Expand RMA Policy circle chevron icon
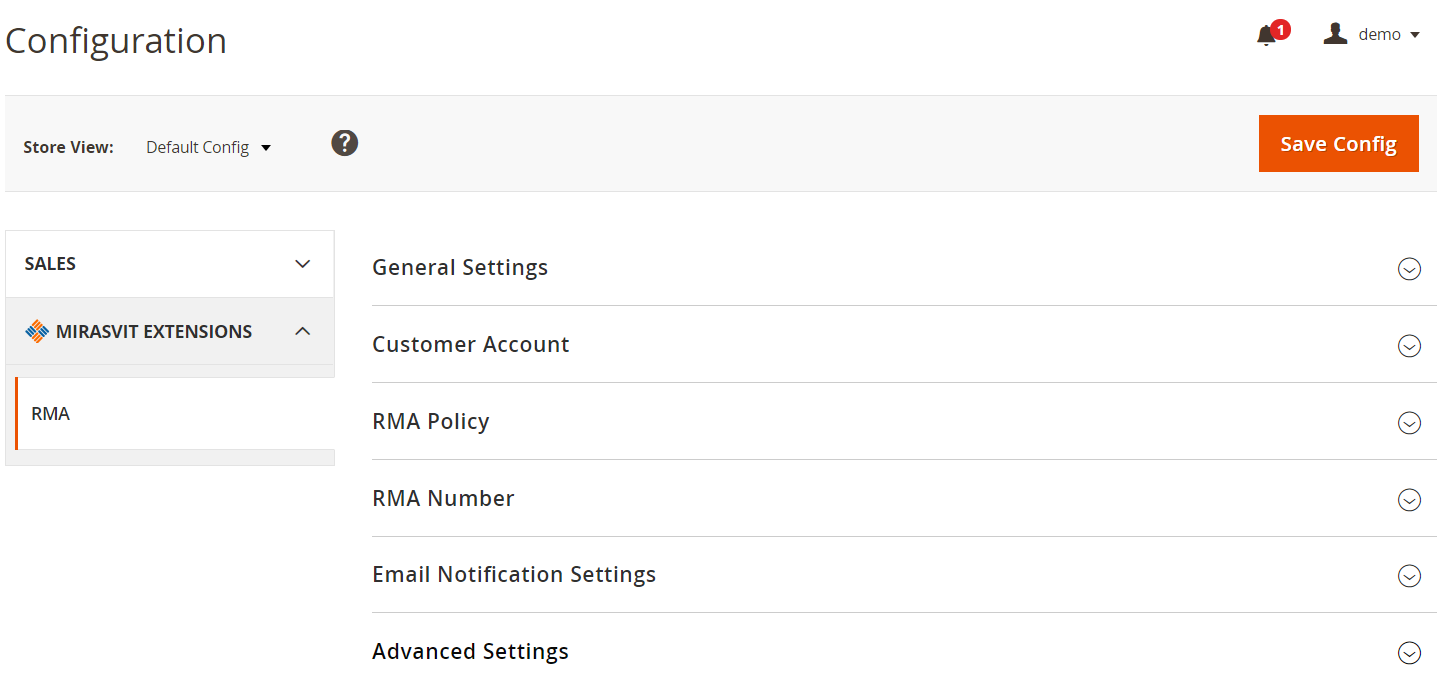Viewport: 1442px width, 693px height. 1409,423
